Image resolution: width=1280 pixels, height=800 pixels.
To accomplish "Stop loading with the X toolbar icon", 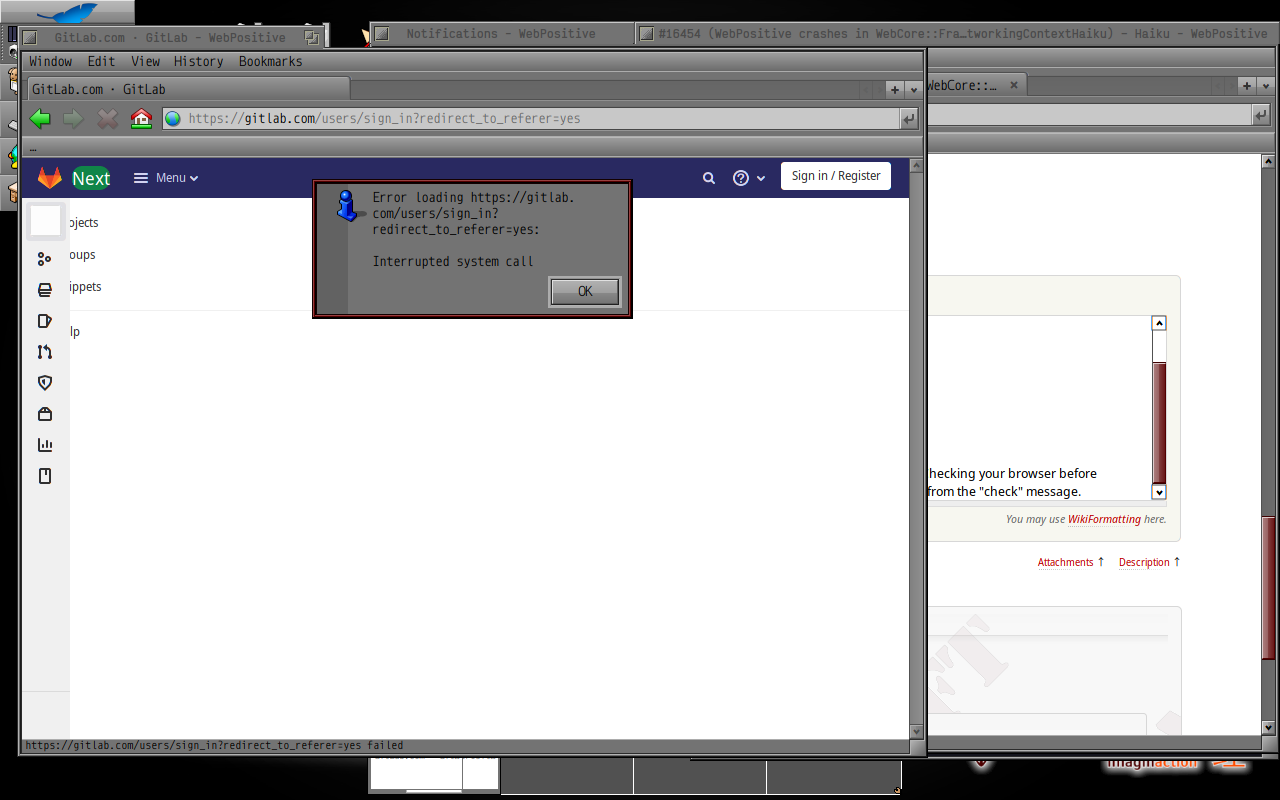I will 107,119.
